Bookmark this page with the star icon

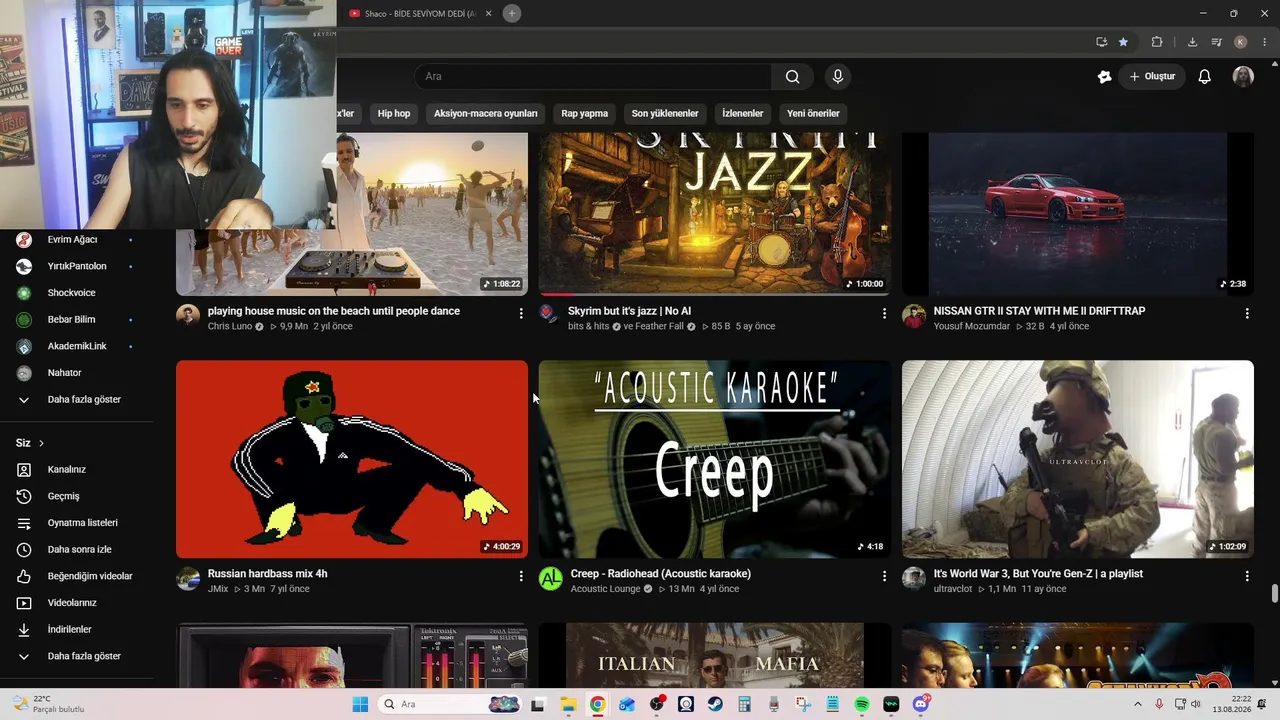pyautogui.click(x=1123, y=42)
